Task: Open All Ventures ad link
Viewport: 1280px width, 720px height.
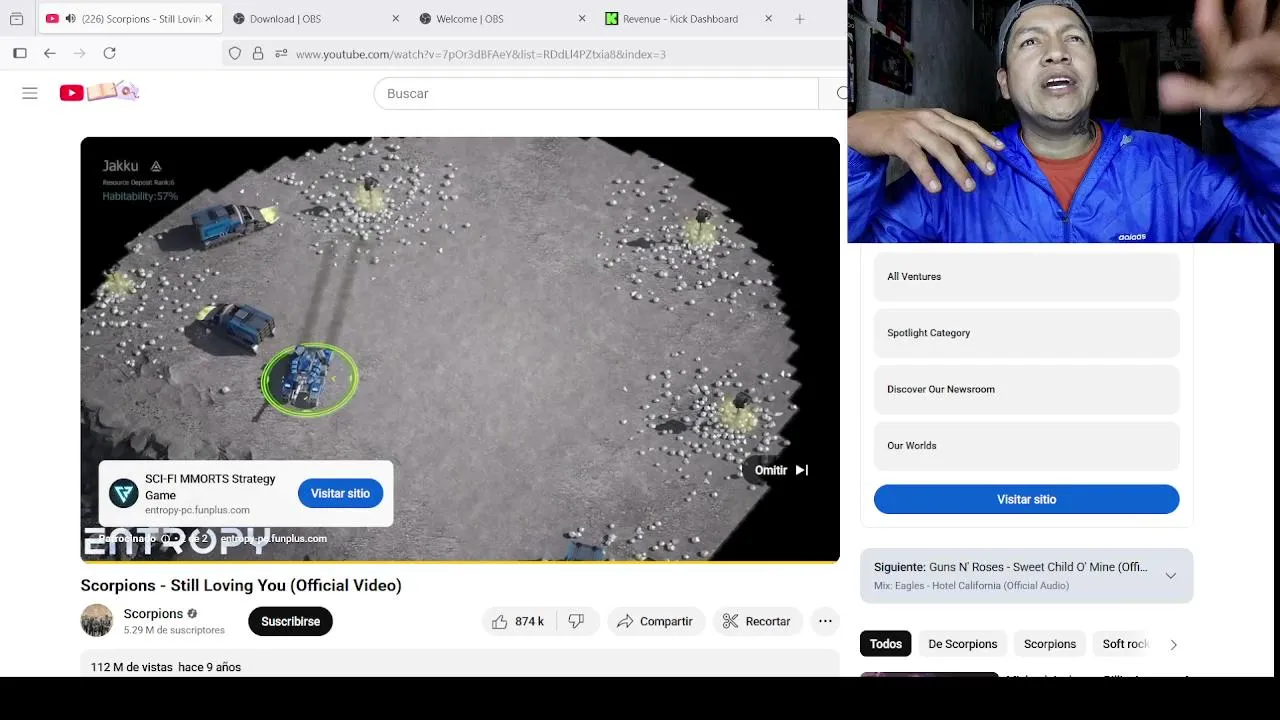Action: point(1026,276)
